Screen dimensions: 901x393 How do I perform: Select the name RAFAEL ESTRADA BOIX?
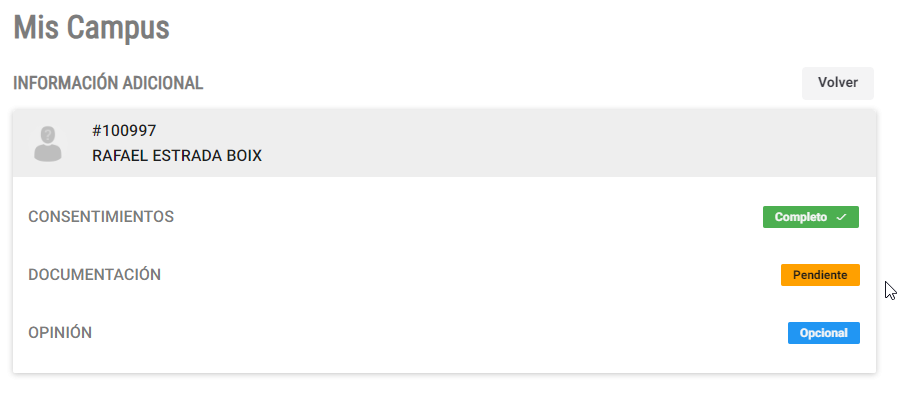tap(177, 156)
